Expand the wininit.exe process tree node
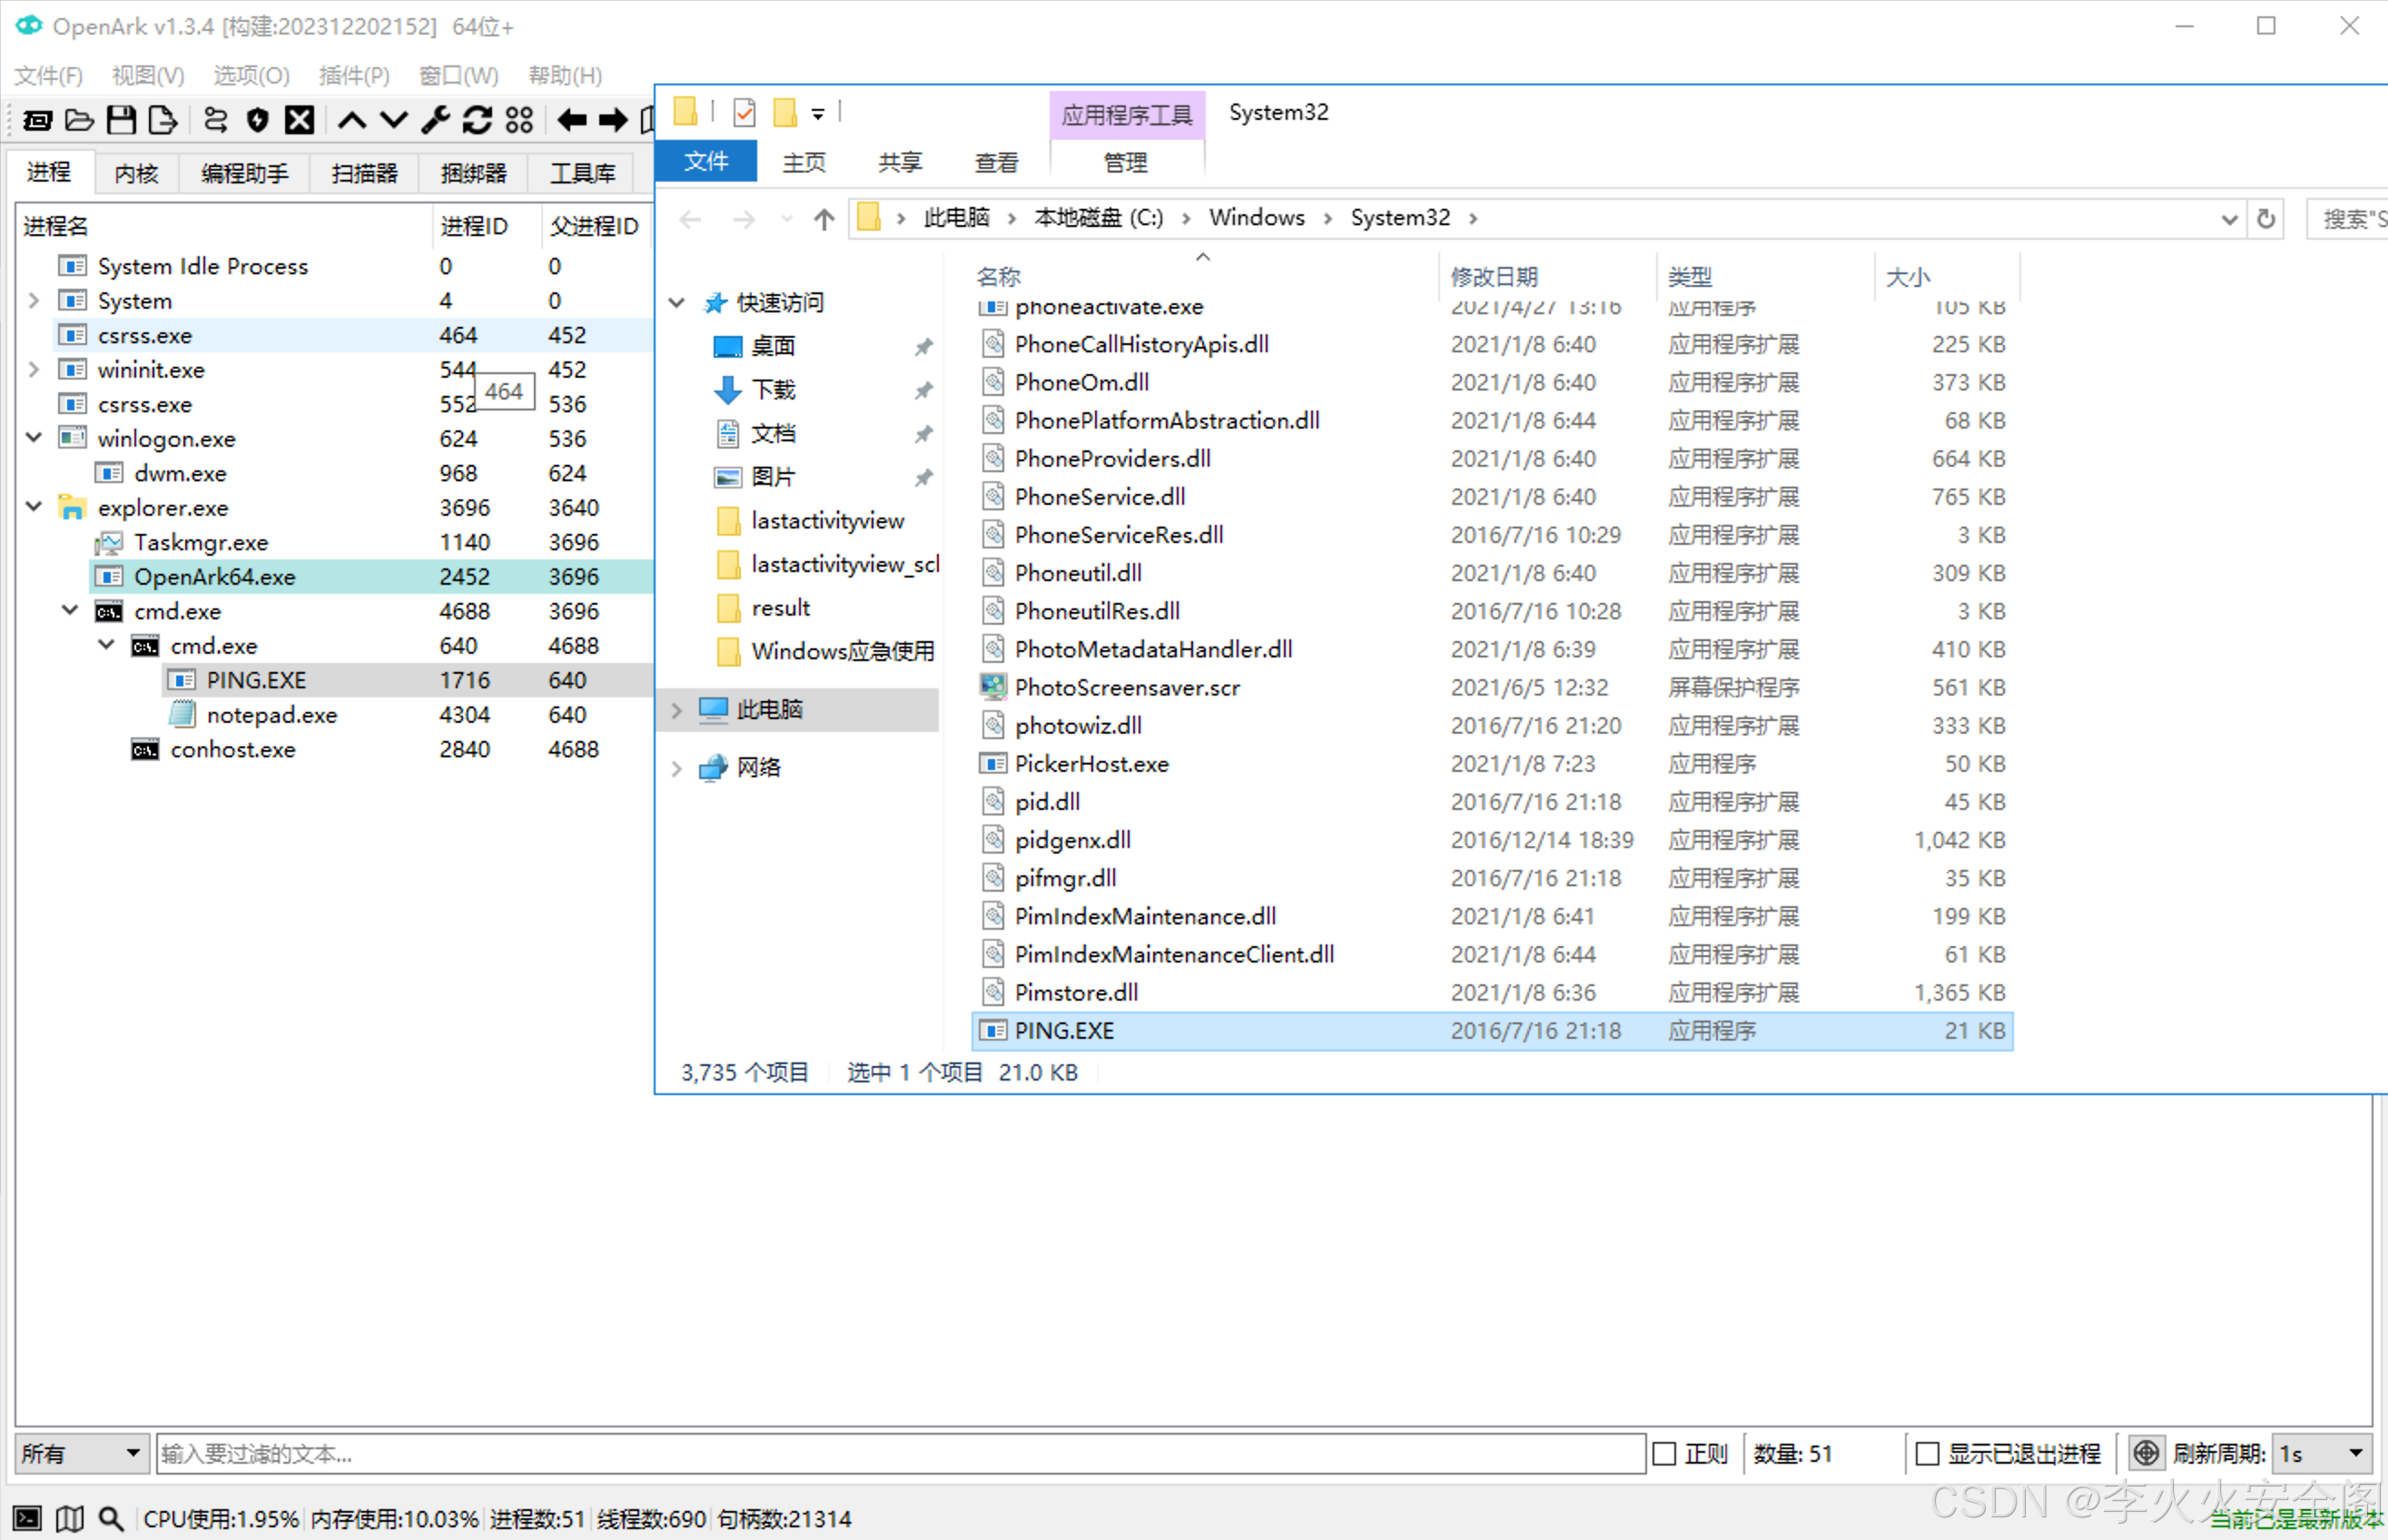Screen dimensions: 2388x1540 34,369
